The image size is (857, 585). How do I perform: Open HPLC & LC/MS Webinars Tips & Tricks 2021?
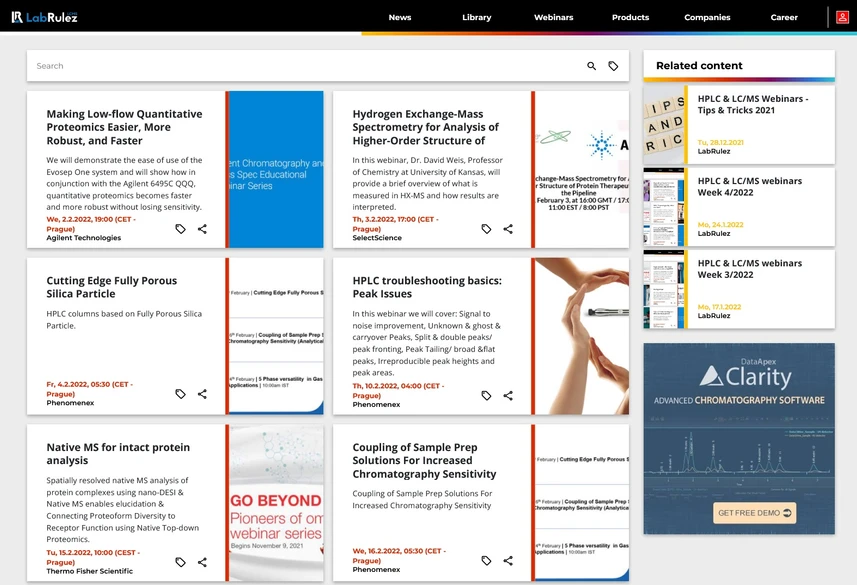coord(753,104)
